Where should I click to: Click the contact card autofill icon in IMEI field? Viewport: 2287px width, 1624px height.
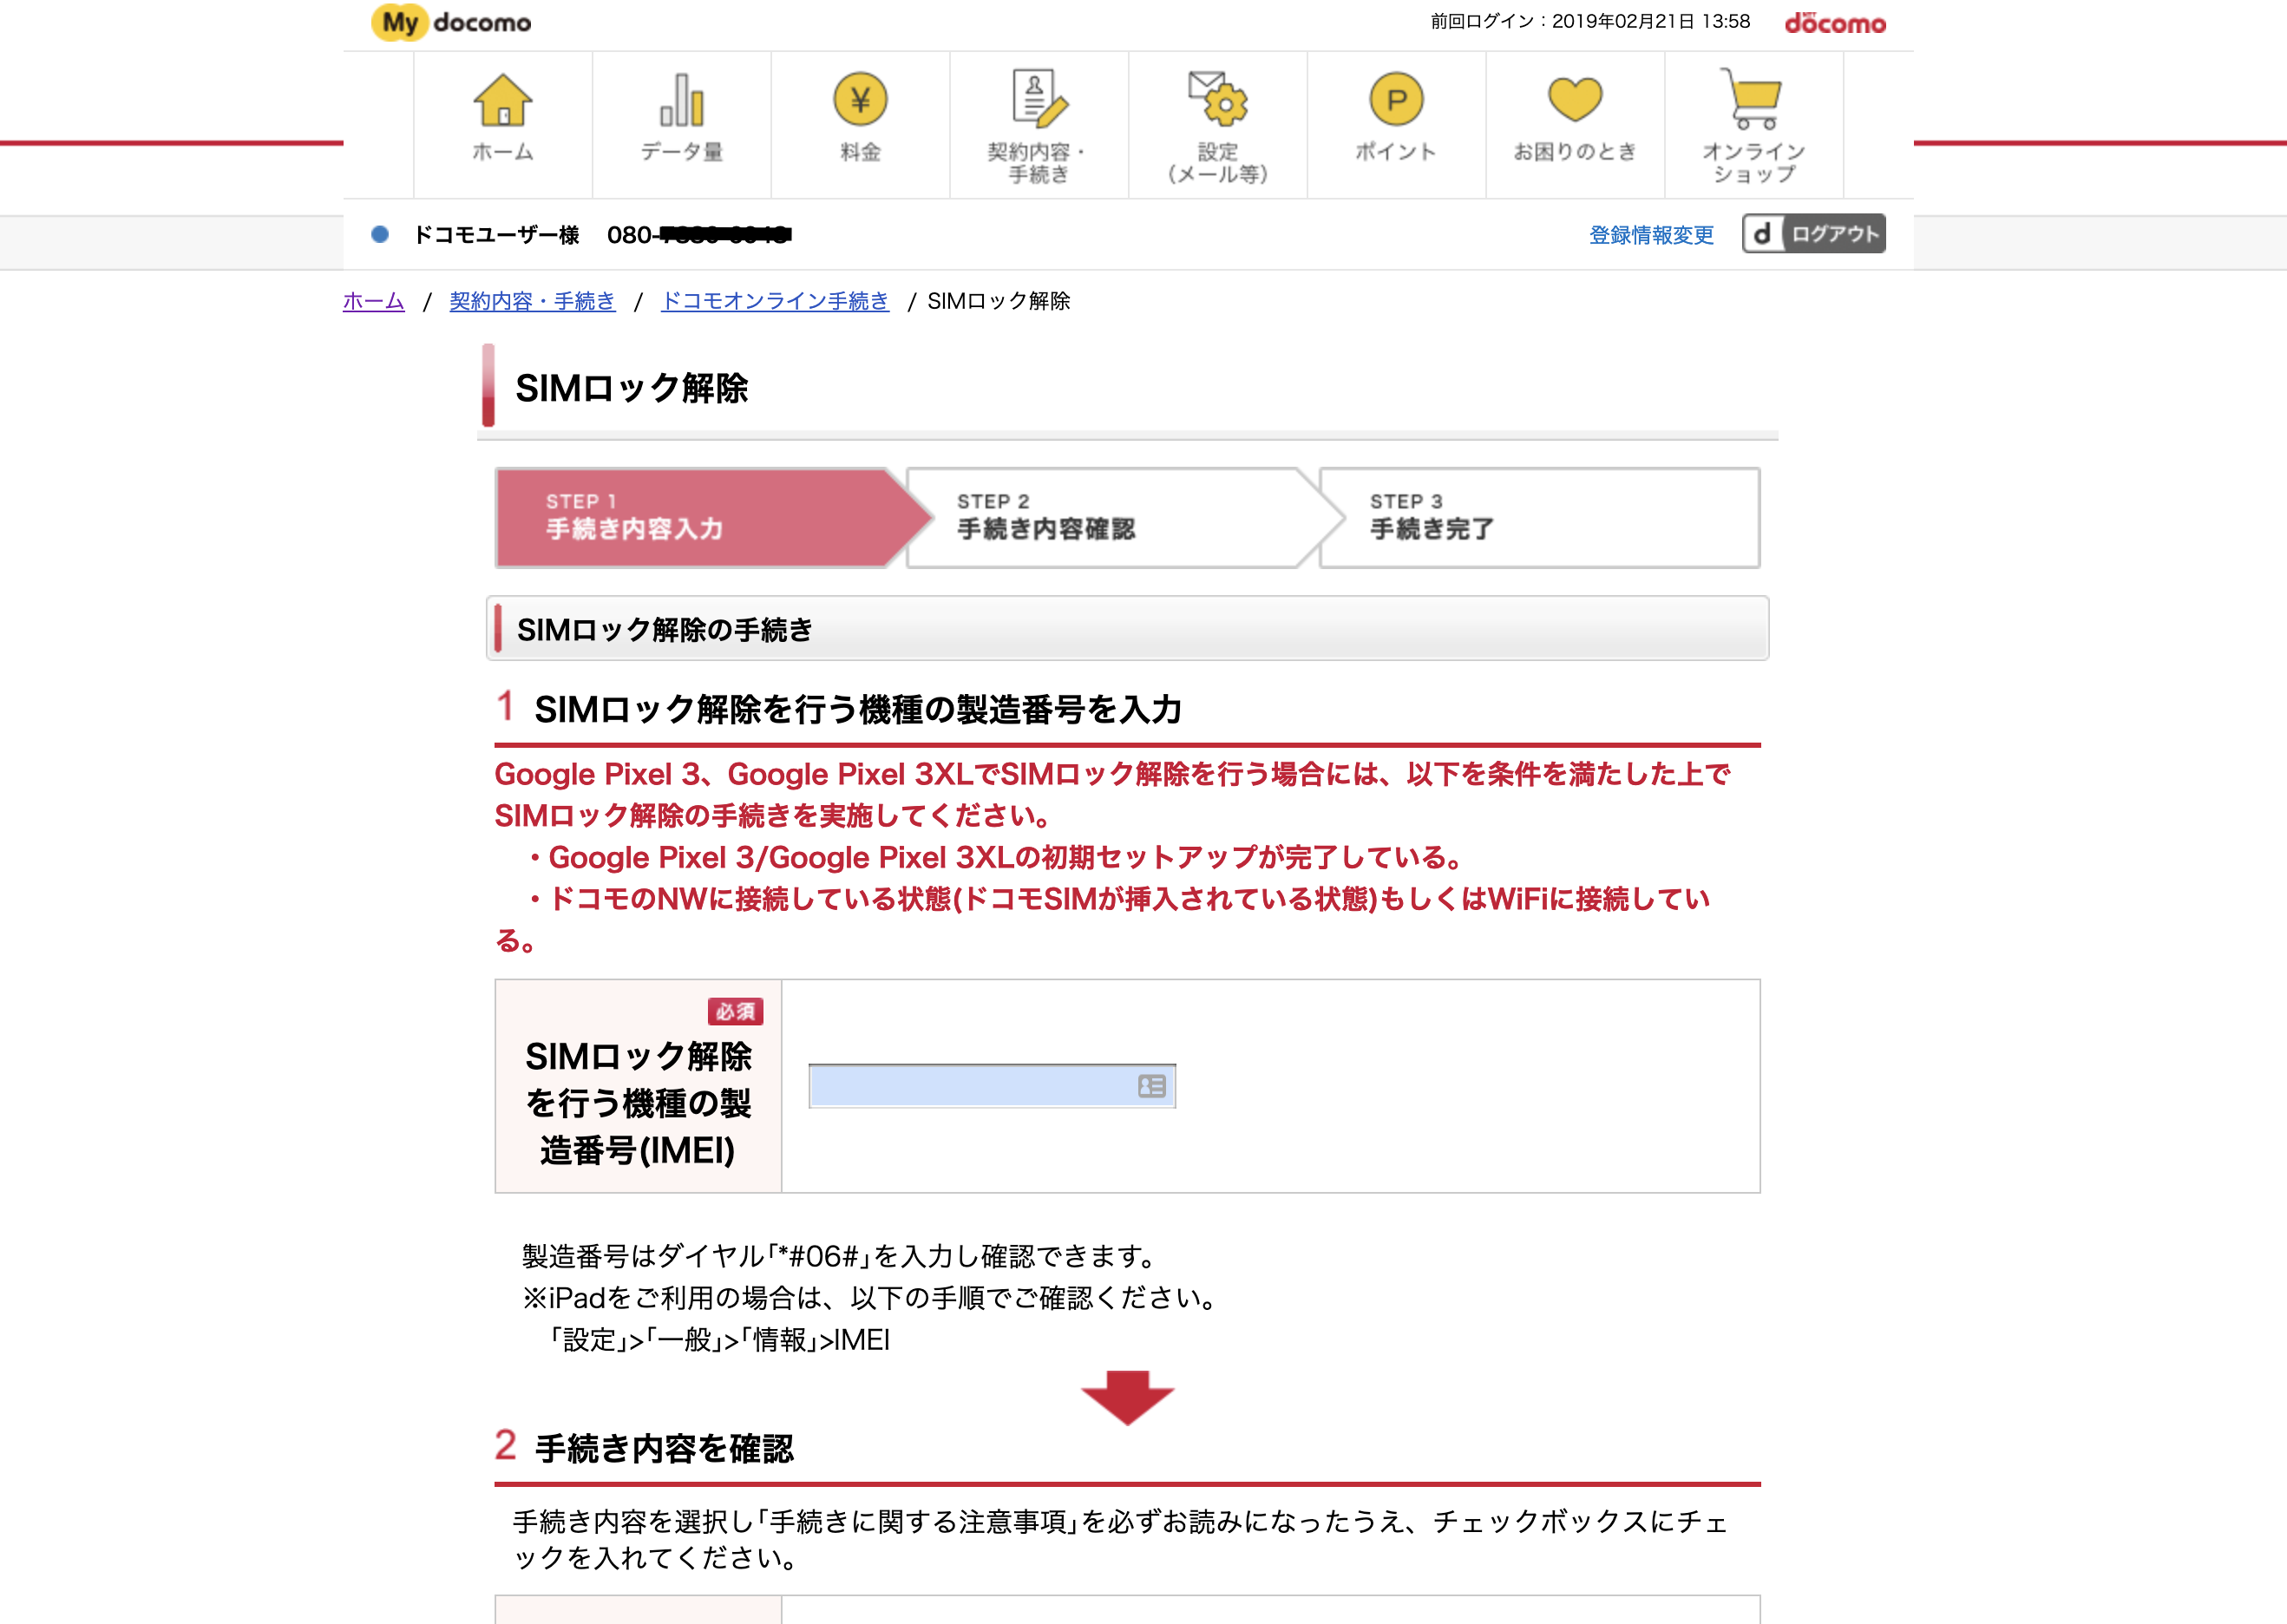1151,1086
